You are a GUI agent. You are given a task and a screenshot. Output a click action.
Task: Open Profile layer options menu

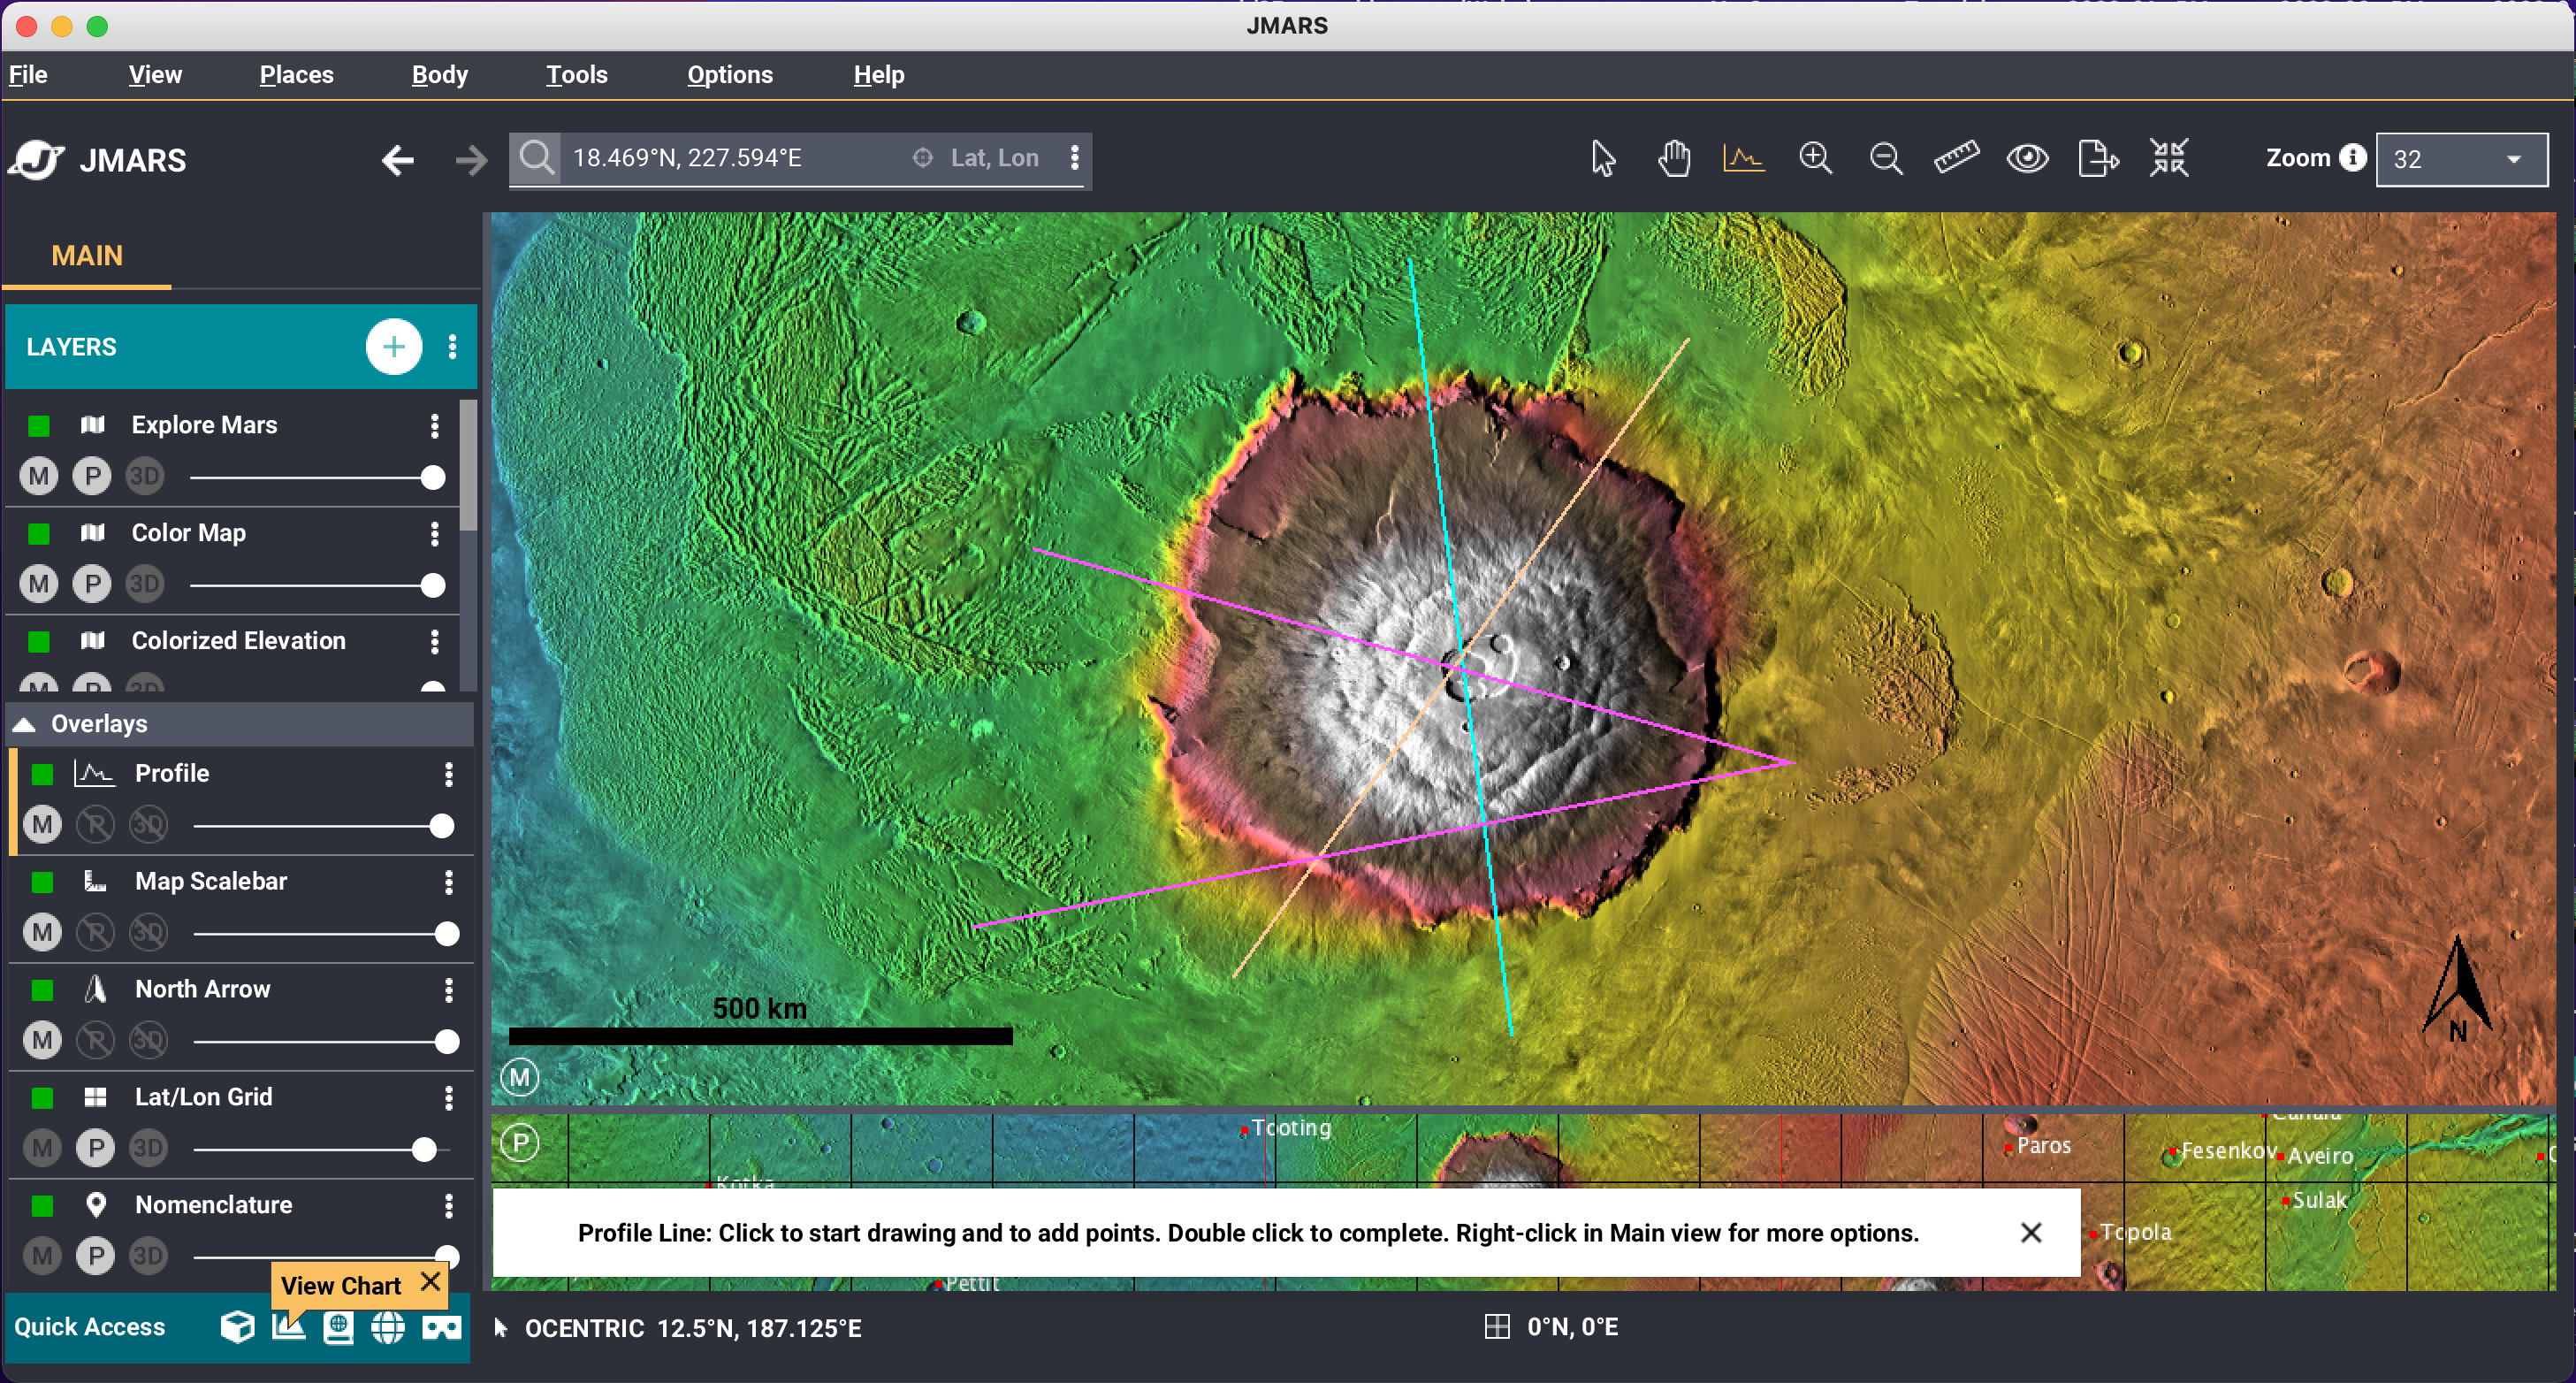(448, 774)
